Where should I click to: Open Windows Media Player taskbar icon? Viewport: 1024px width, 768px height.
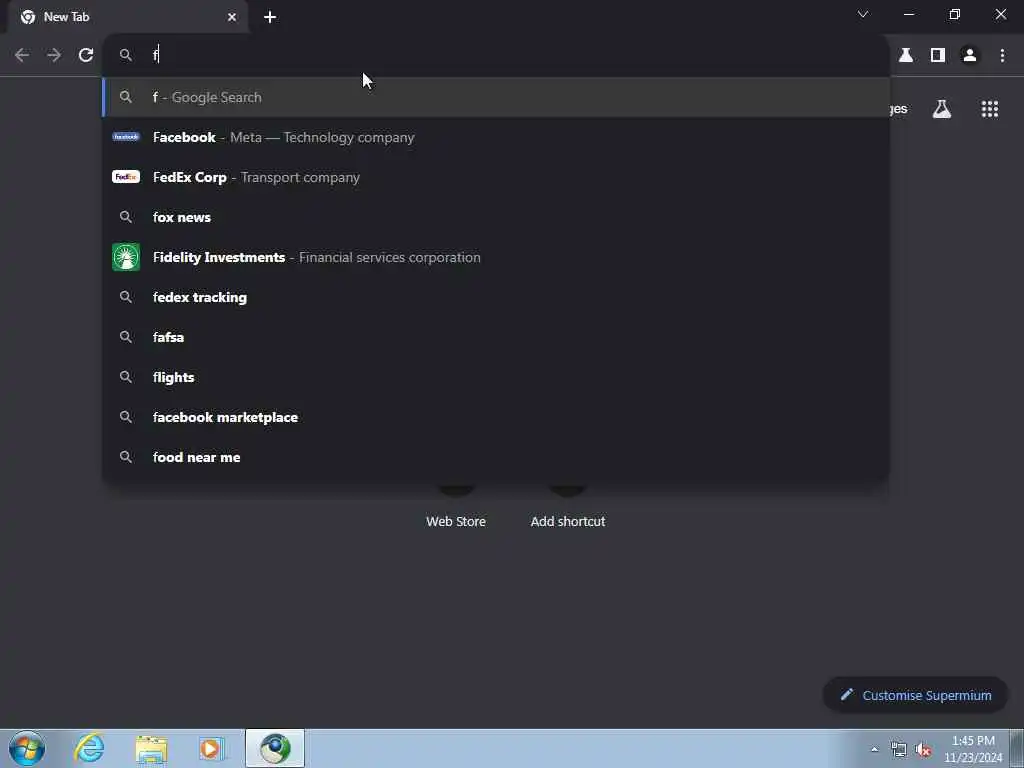[x=212, y=748]
